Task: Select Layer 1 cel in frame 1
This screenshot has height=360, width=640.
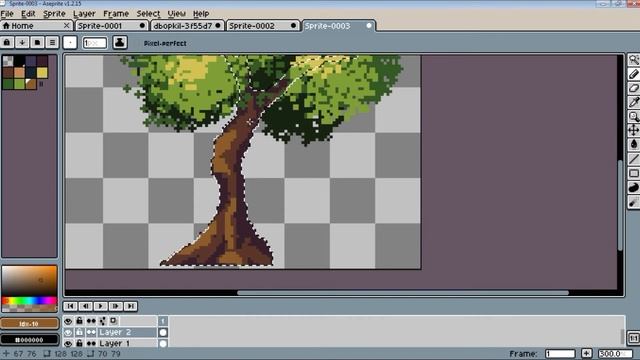Action: [x=163, y=343]
